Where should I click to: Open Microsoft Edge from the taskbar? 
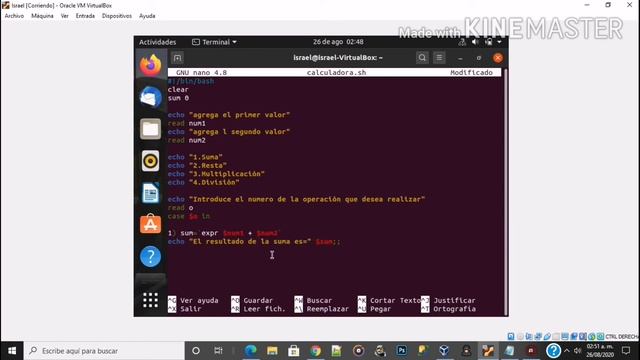click(251, 351)
